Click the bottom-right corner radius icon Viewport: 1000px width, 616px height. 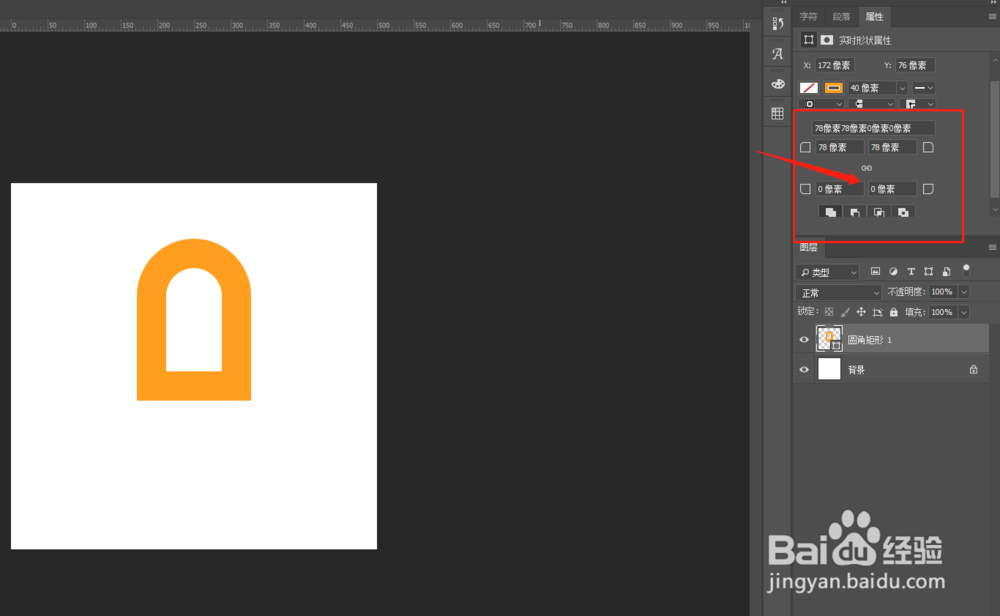[x=929, y=189]
